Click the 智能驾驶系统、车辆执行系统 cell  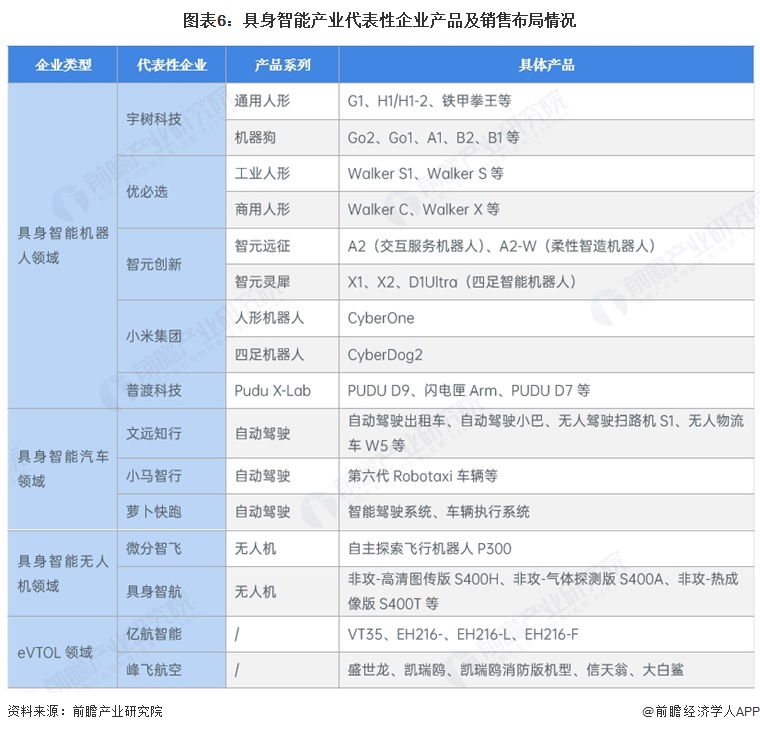point(546,511)
